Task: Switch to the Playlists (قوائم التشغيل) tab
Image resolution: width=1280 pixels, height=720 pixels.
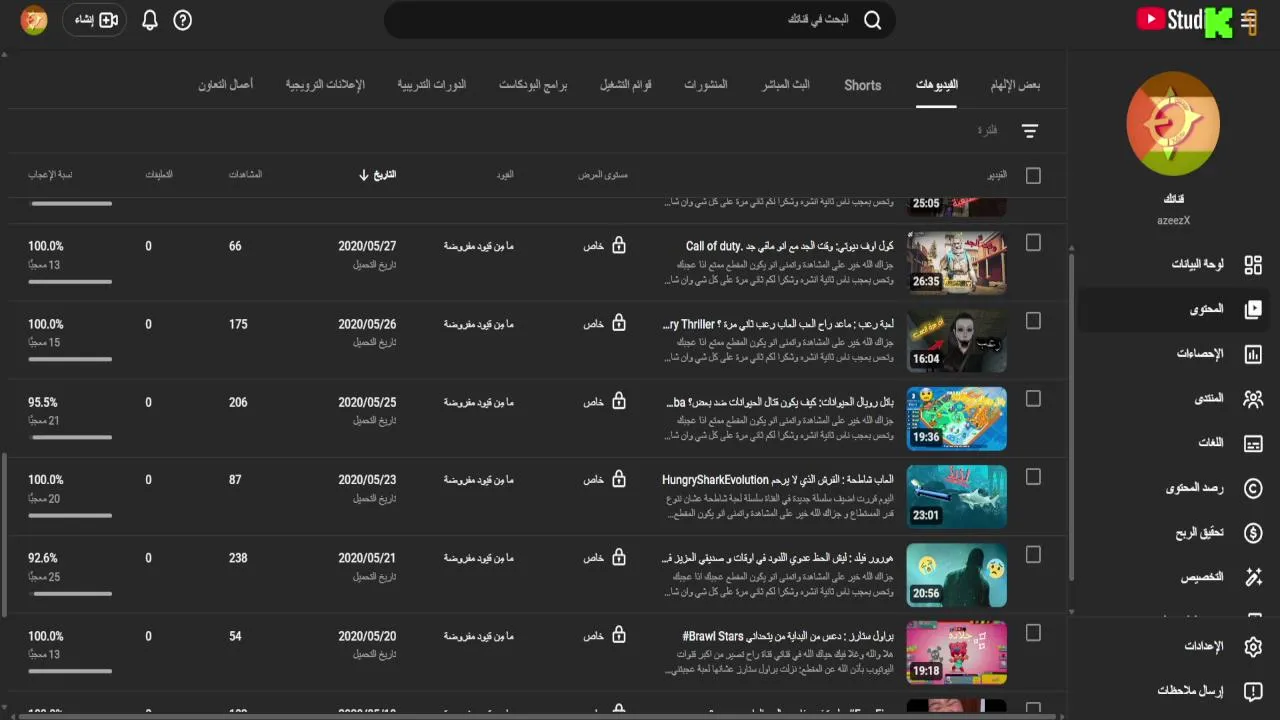Action: click(x=626, y=85)
